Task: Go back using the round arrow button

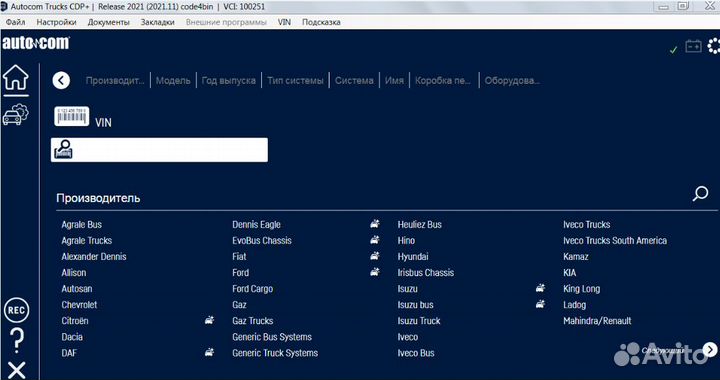Action: click(x=61, y=80)
